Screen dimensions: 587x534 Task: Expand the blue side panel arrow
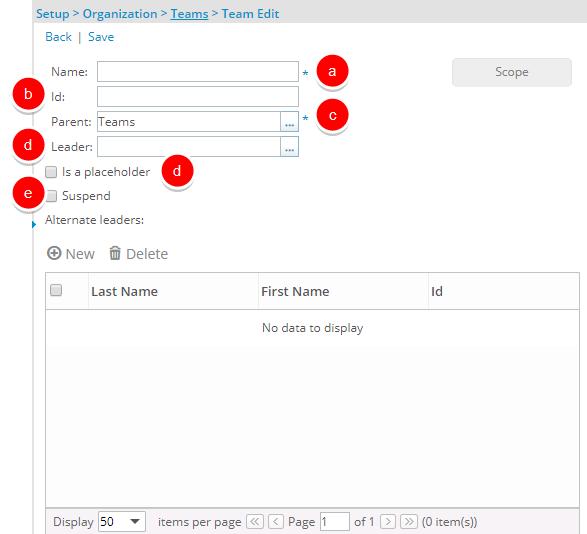pyautogui.click(x=34, y=225)
